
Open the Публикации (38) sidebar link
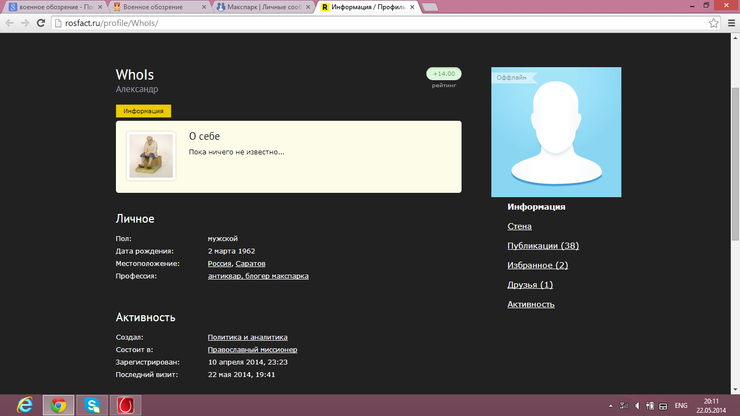point(543,246)
